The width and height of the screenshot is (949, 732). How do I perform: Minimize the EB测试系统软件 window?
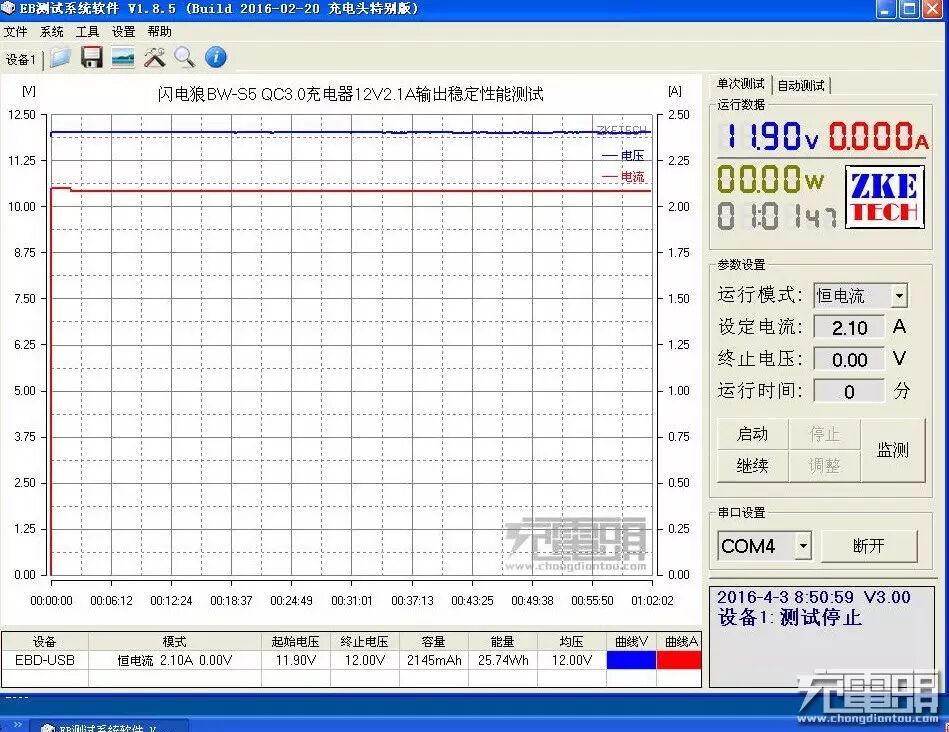coord(886,9)
